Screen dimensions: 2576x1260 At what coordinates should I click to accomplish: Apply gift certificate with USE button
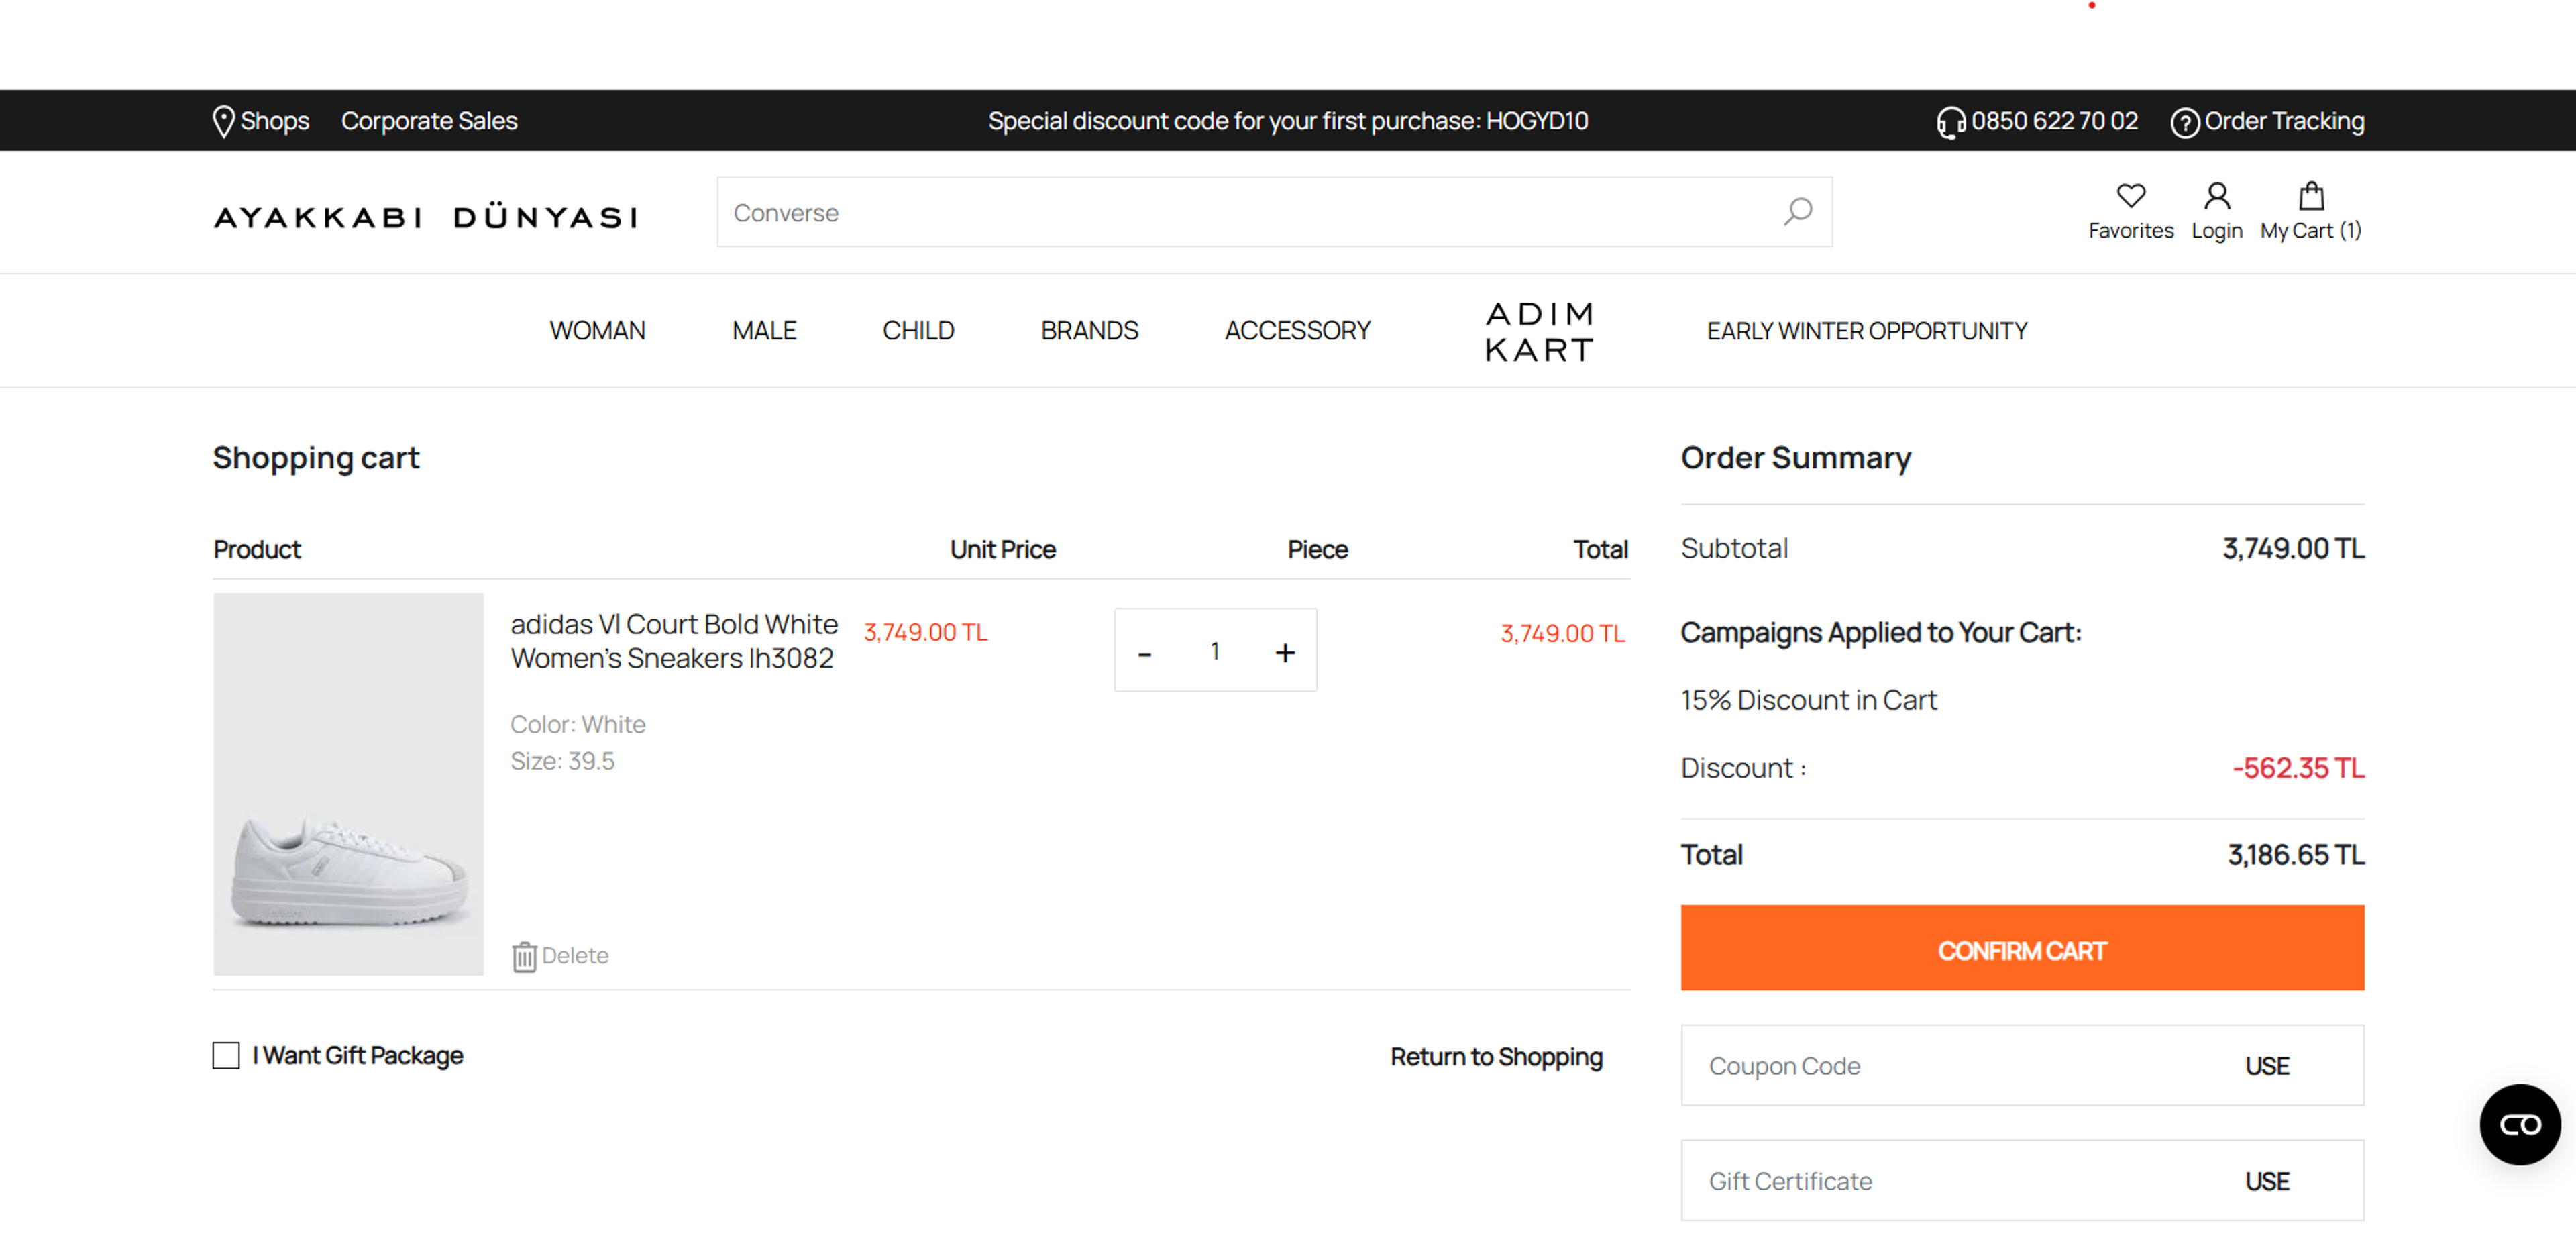(x=2266, y=1181)
